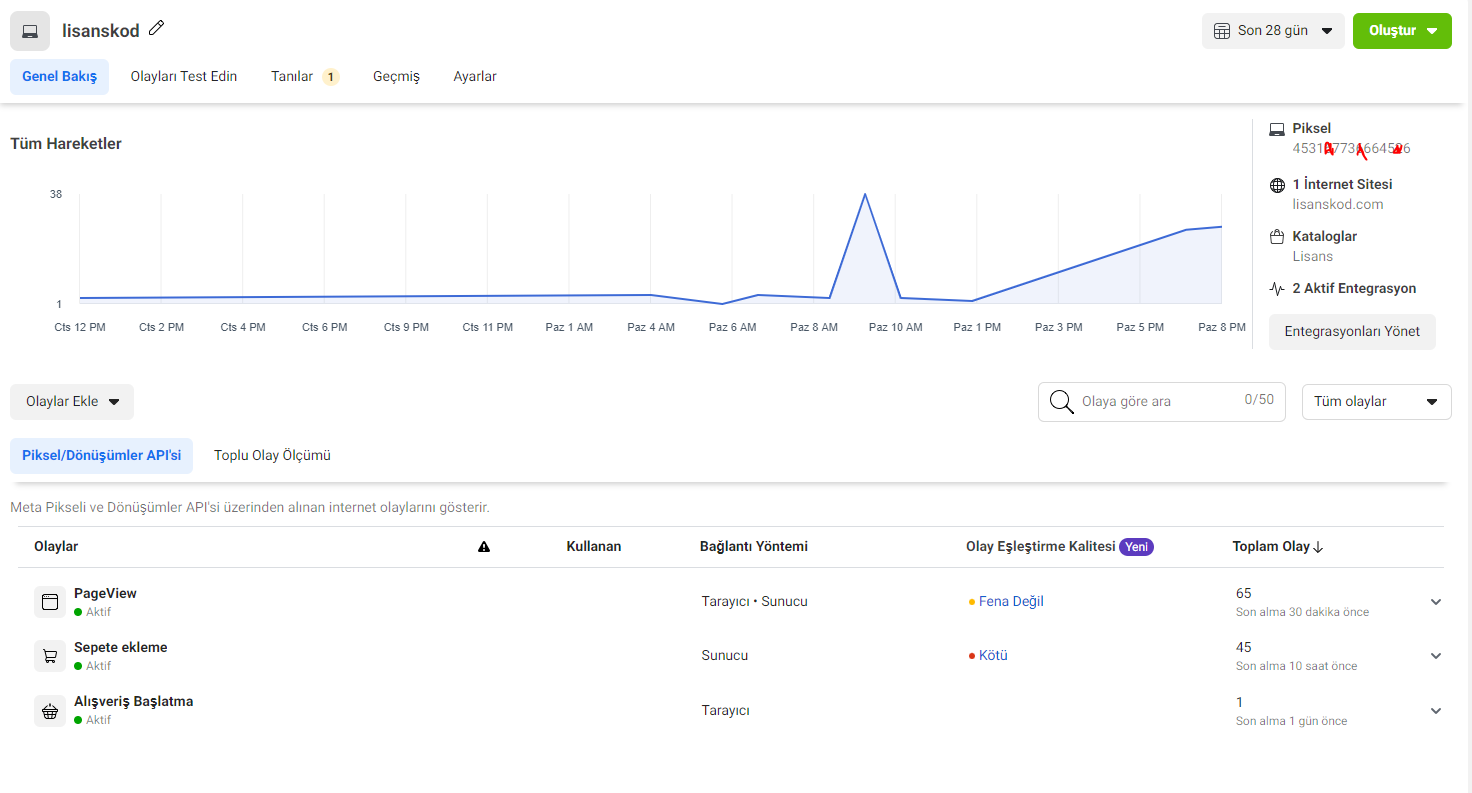This screenshot has height=793, width=1472.
Task: Click the Son alma 1 gün önce text
Action: 1292,721
